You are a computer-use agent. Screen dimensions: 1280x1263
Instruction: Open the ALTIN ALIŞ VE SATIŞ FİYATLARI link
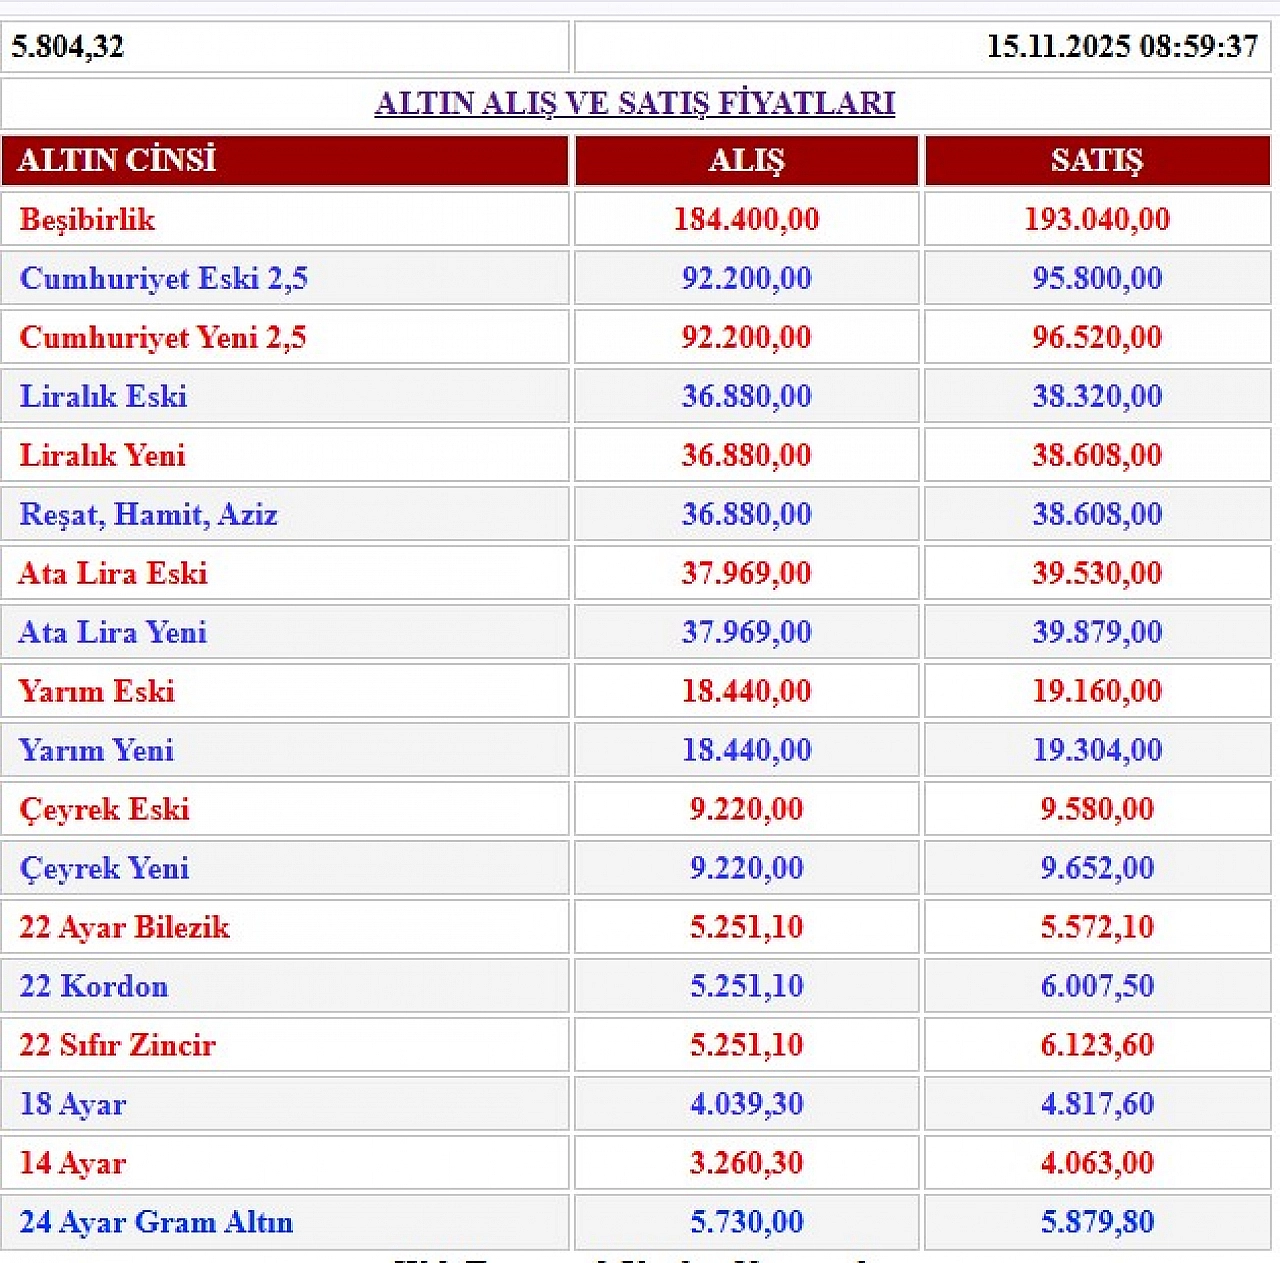pyautogui.click(x=634, y=103)
